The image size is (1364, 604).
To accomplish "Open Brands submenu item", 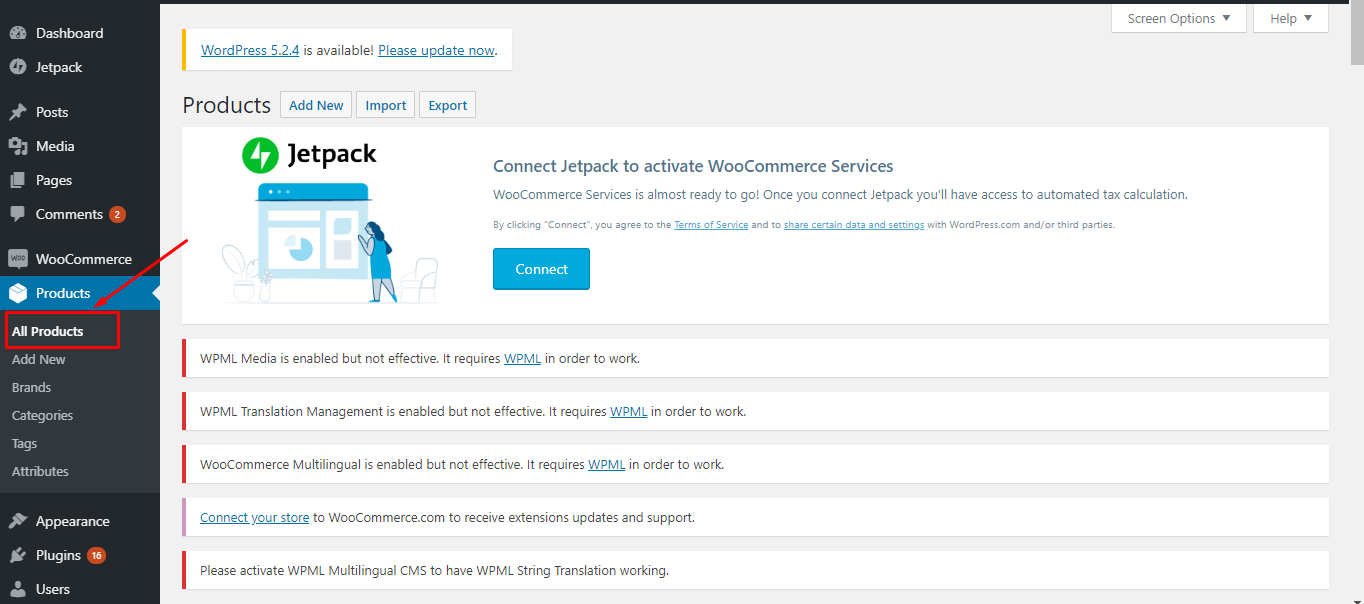I will coord(31,387).
